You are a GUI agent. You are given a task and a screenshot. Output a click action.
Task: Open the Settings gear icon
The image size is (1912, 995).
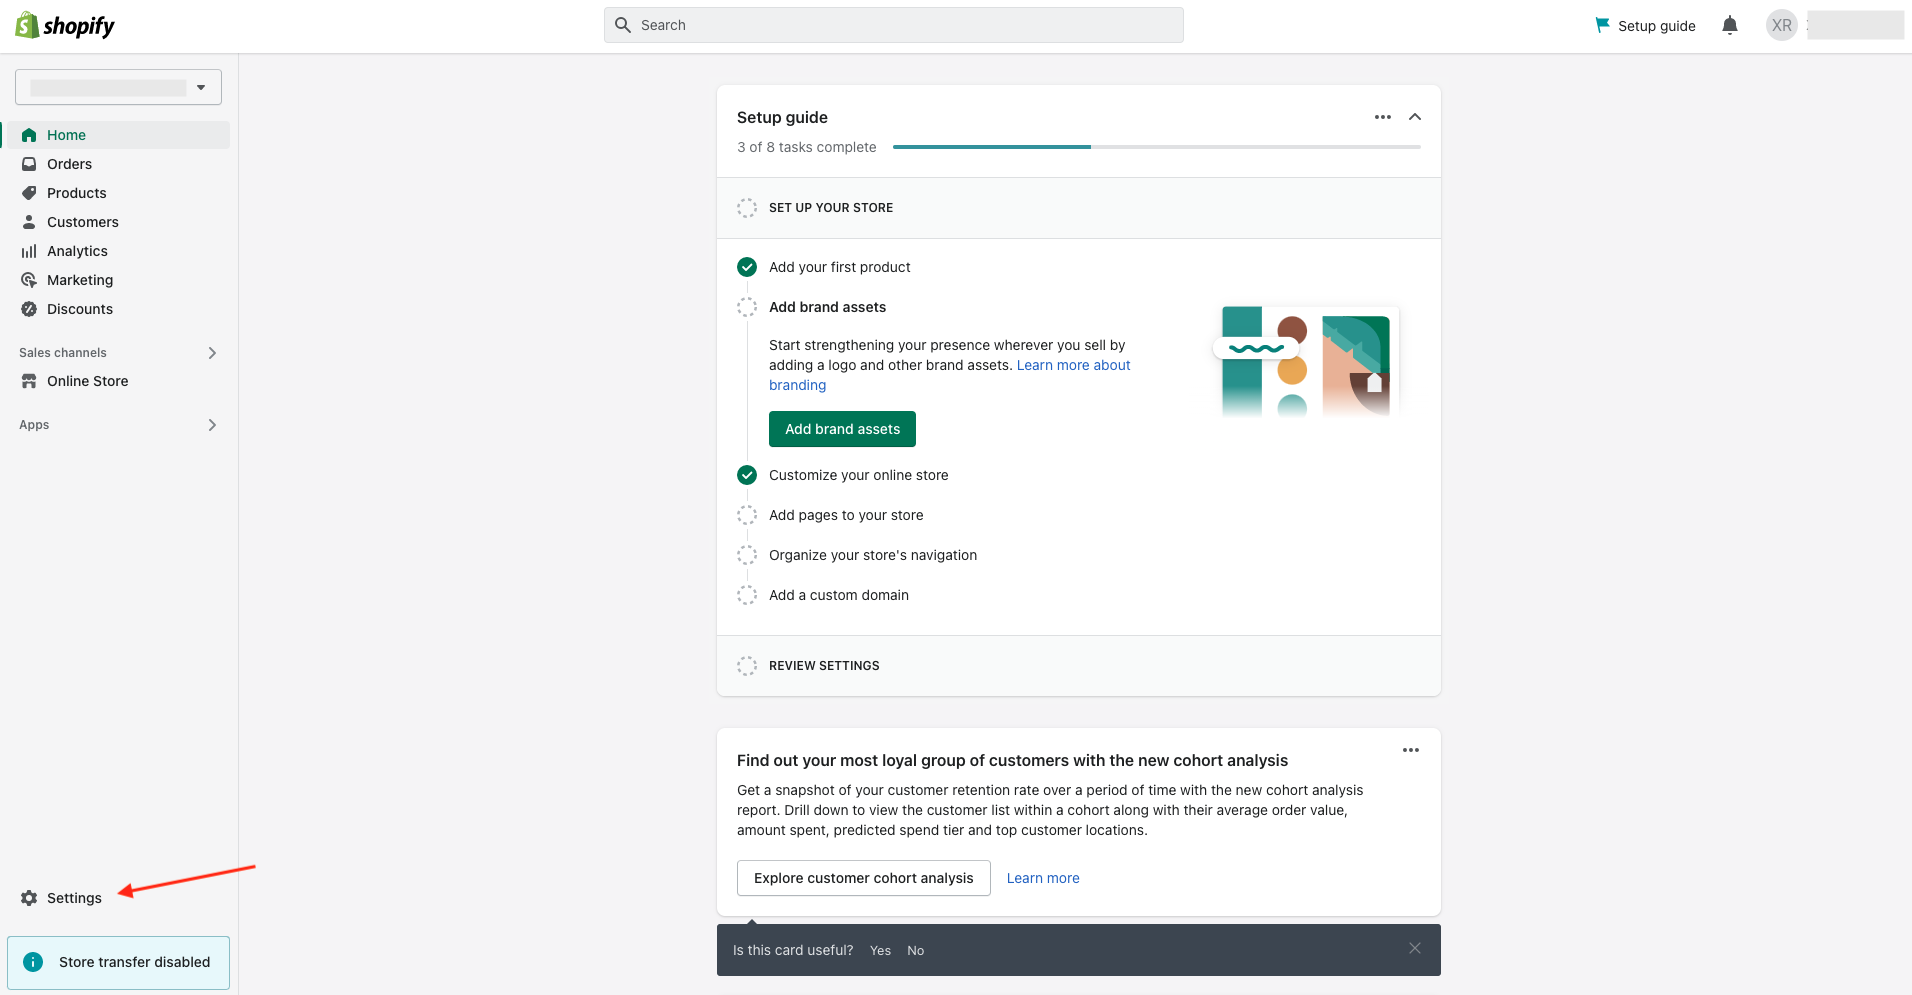29,898
